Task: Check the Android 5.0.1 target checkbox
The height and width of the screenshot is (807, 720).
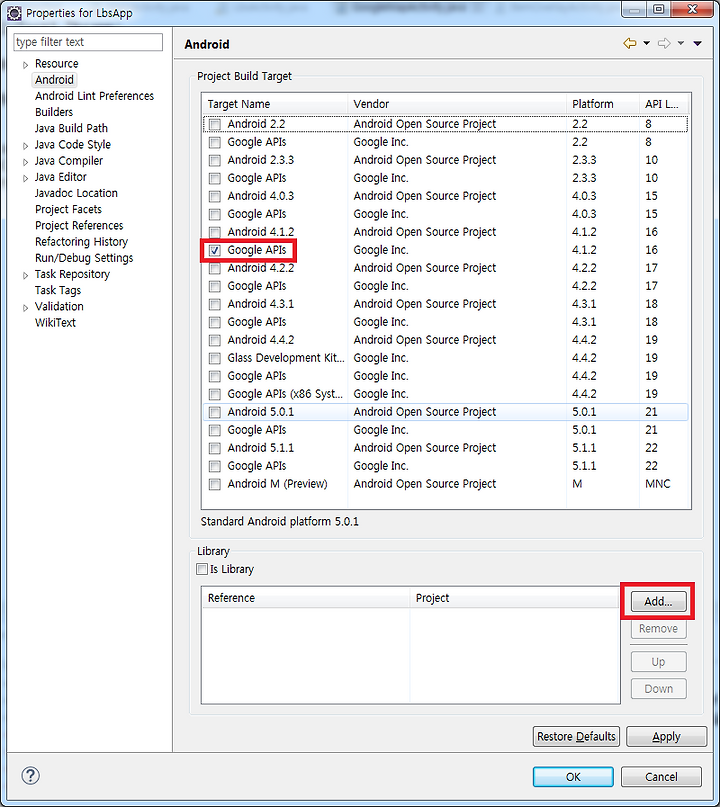Action: (x=215, y=412)
